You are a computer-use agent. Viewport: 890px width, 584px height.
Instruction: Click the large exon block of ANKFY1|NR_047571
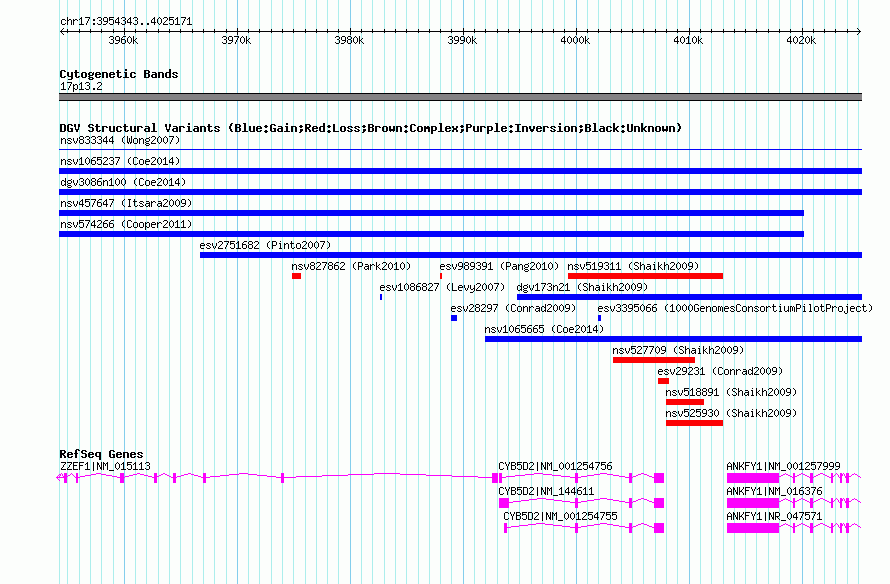(753, 528)
